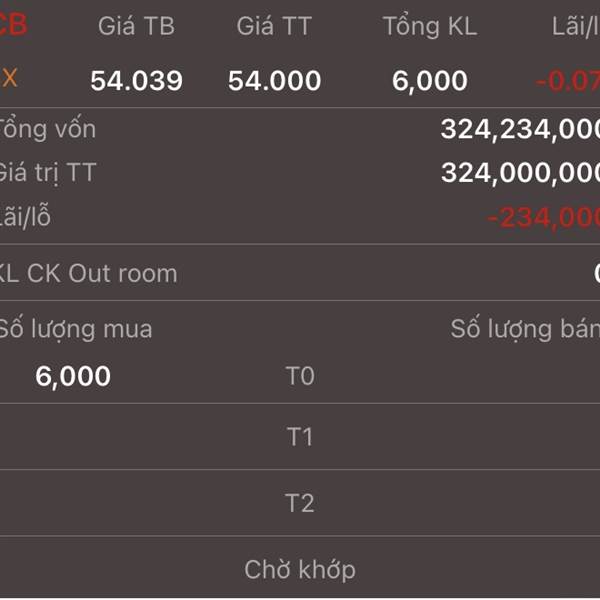Tap the T2 settlement row
This screenshot has width=600, height=600.
(x=300, y=503)
